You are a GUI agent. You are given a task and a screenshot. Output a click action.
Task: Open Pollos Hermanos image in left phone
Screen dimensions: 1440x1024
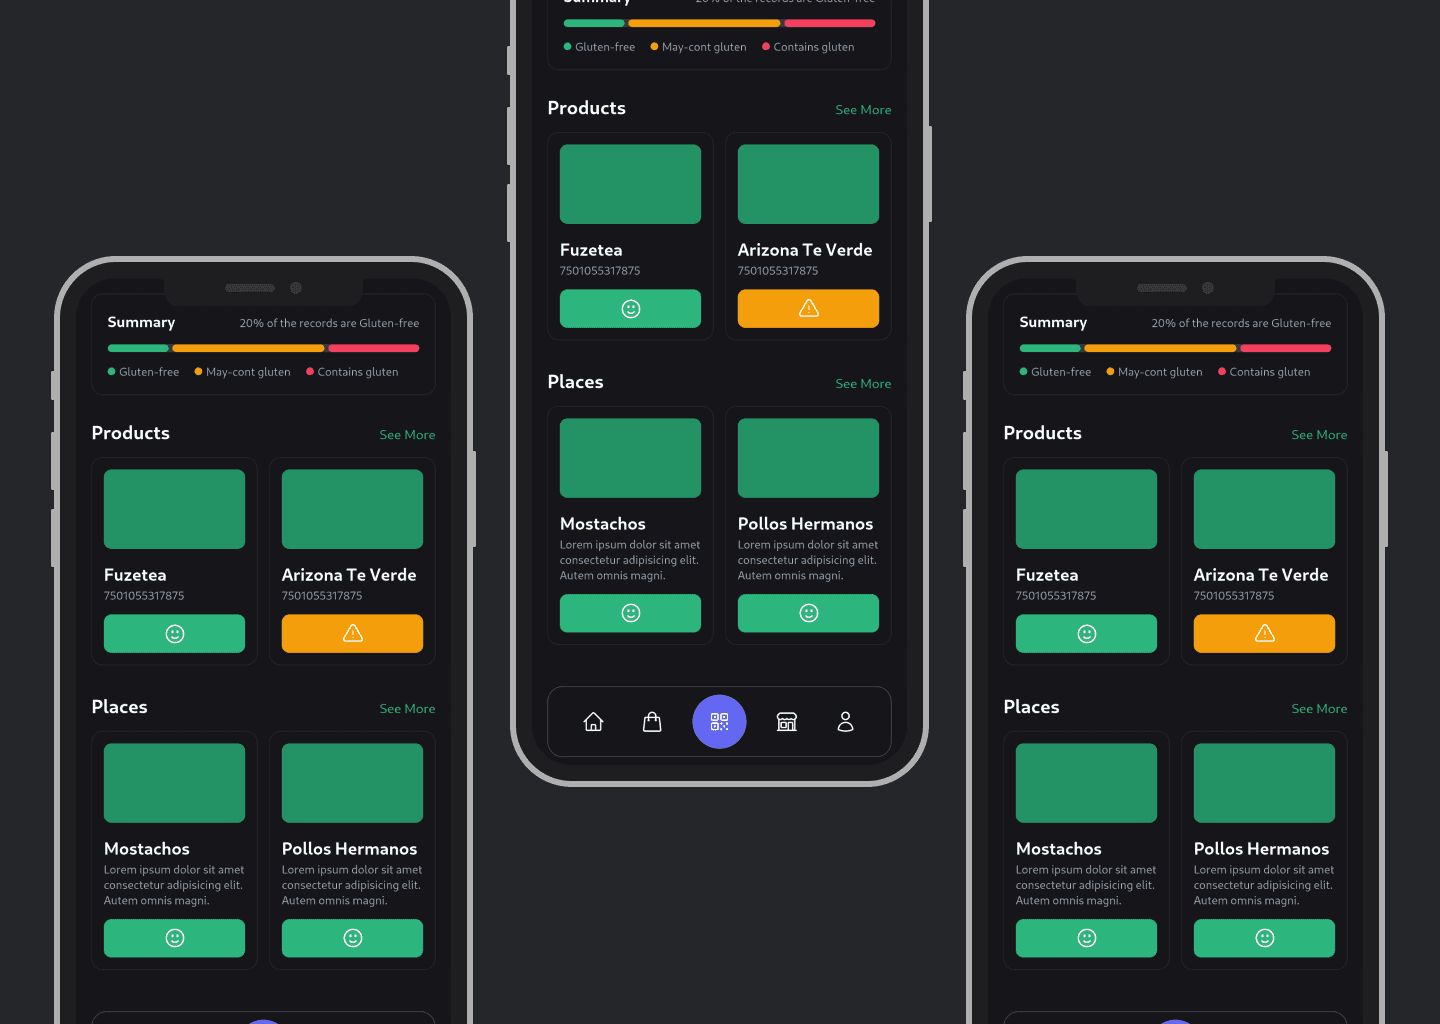352,783
